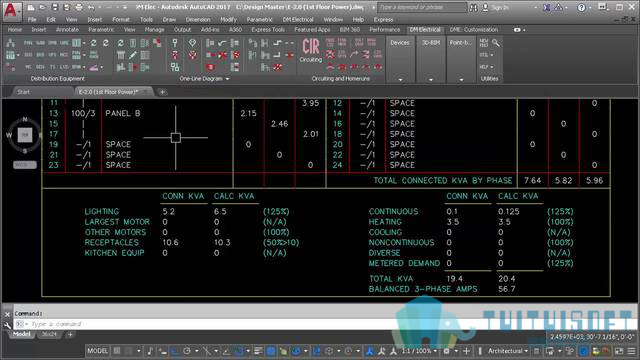
Task: Toggle MODEL space button in status bar
Action: 98,351
